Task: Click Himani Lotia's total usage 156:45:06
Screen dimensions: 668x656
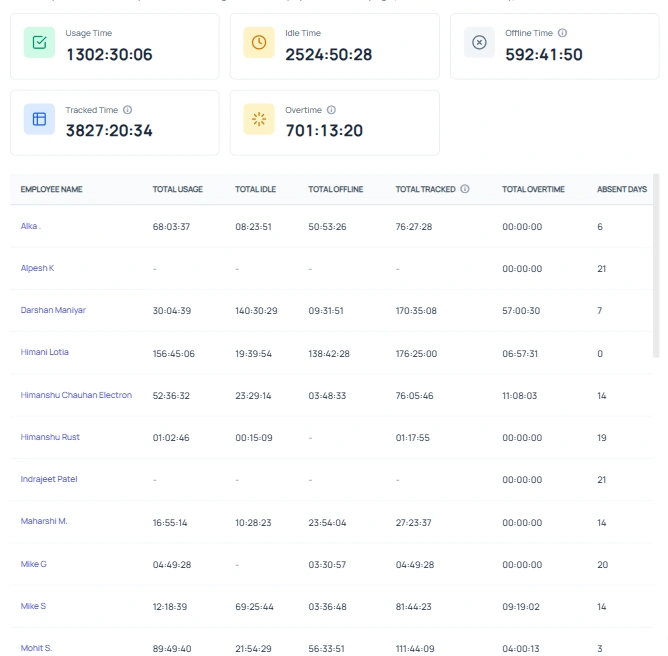Action: point(174,354)
